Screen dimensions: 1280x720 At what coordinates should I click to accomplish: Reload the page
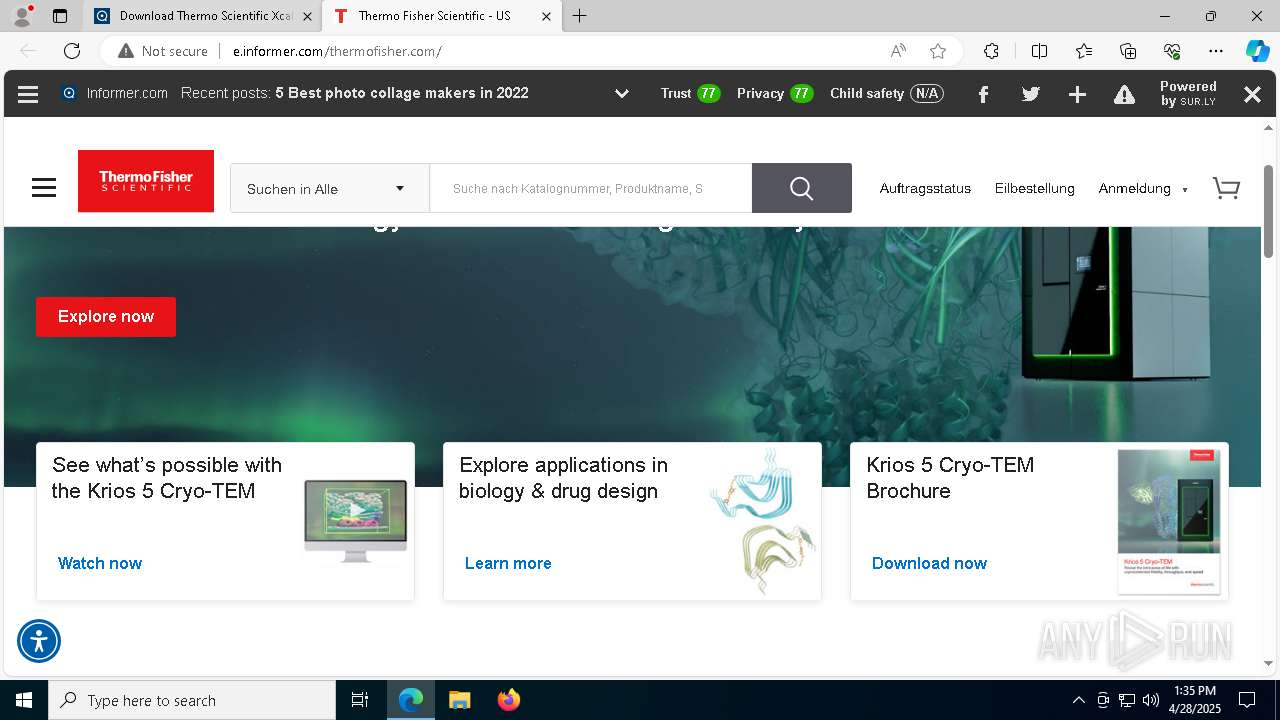(72, 51)
